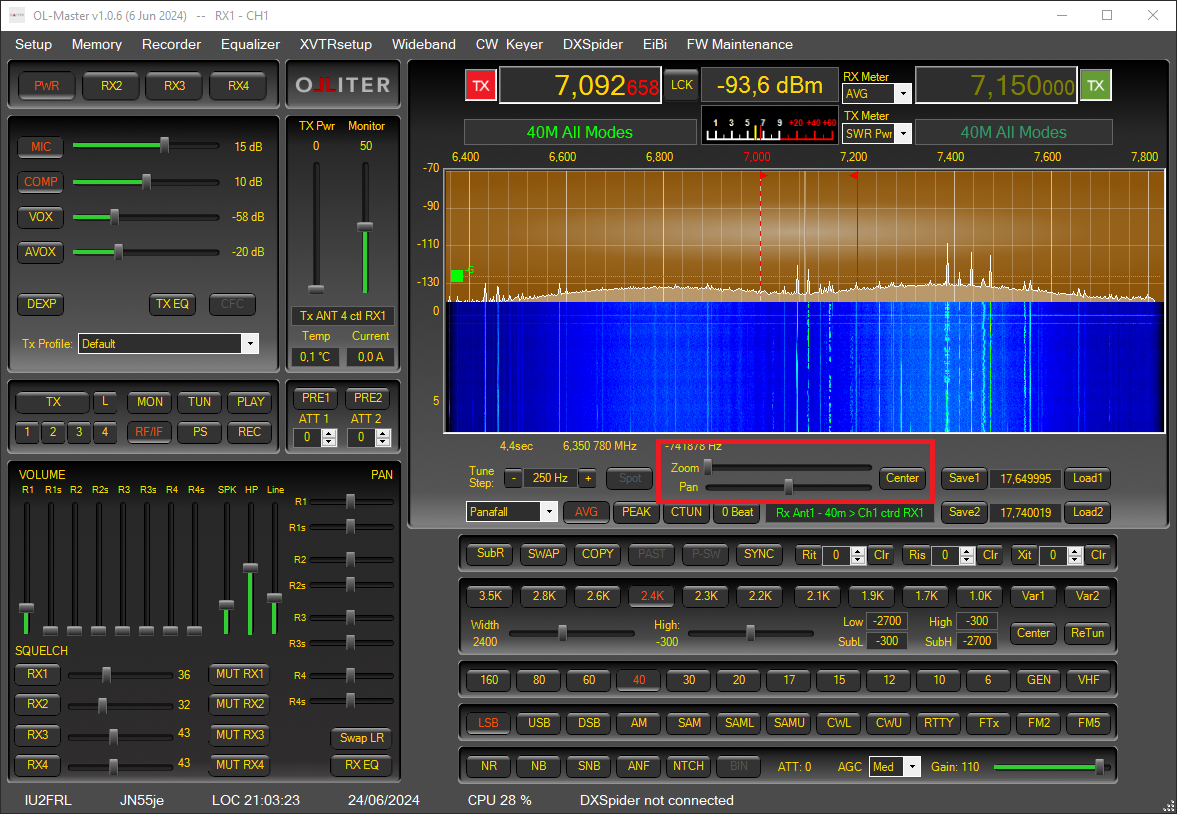Enable the PRE1 preamplifier
Viewport: 1177px width, 814px height.
tap(314, 397)
